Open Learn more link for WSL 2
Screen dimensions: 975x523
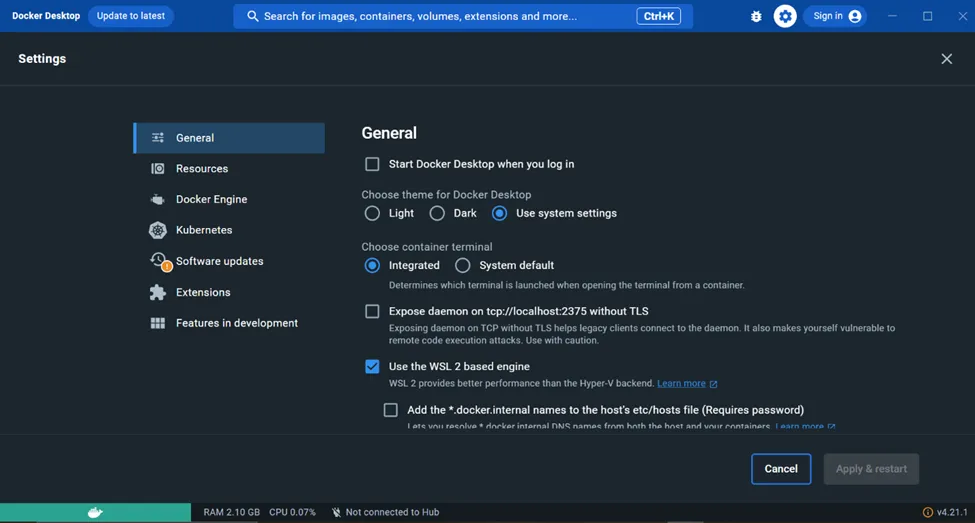pyautogui.click(x=681, y=384)
